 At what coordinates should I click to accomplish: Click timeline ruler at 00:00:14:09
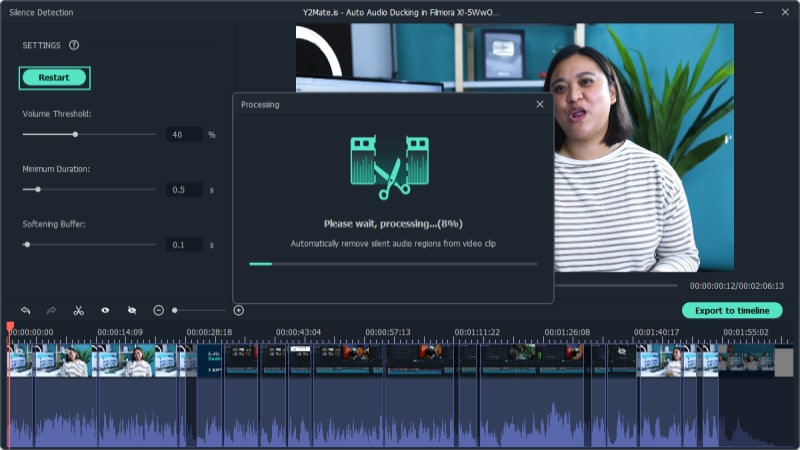tap(120, 332)
